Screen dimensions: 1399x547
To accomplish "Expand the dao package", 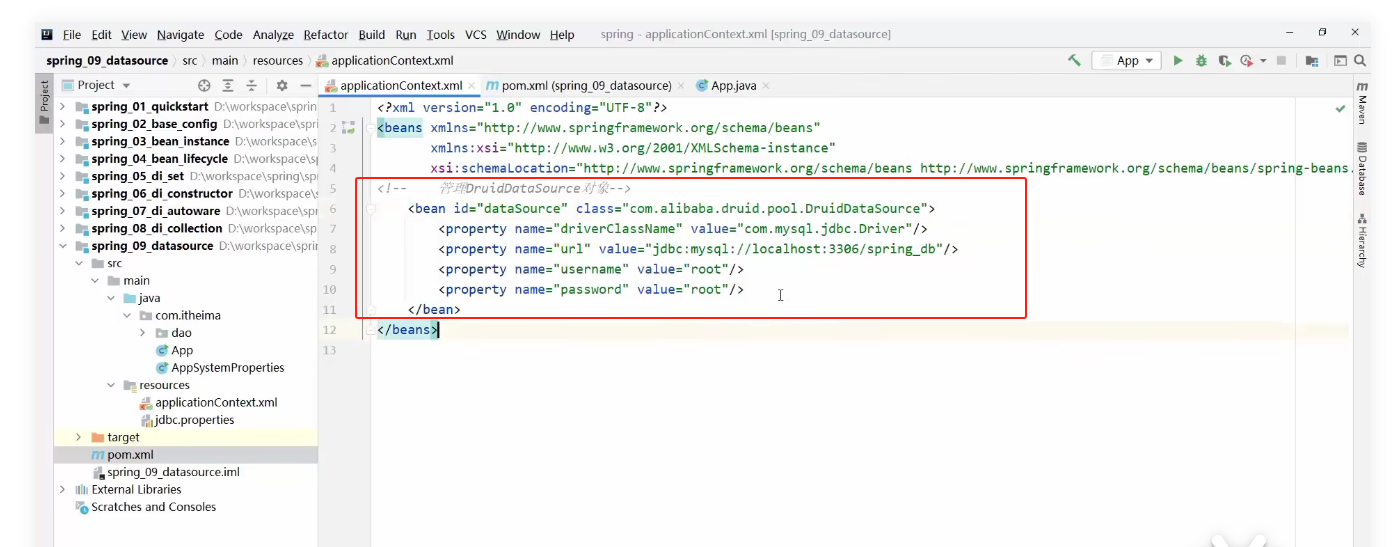I will pos(143,333).
